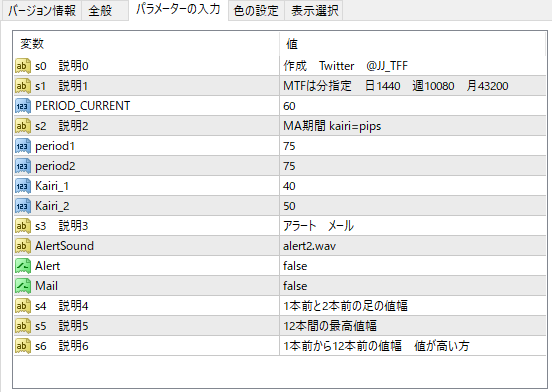Click the value MA期間 kairi=pips

tap(332, 126)
